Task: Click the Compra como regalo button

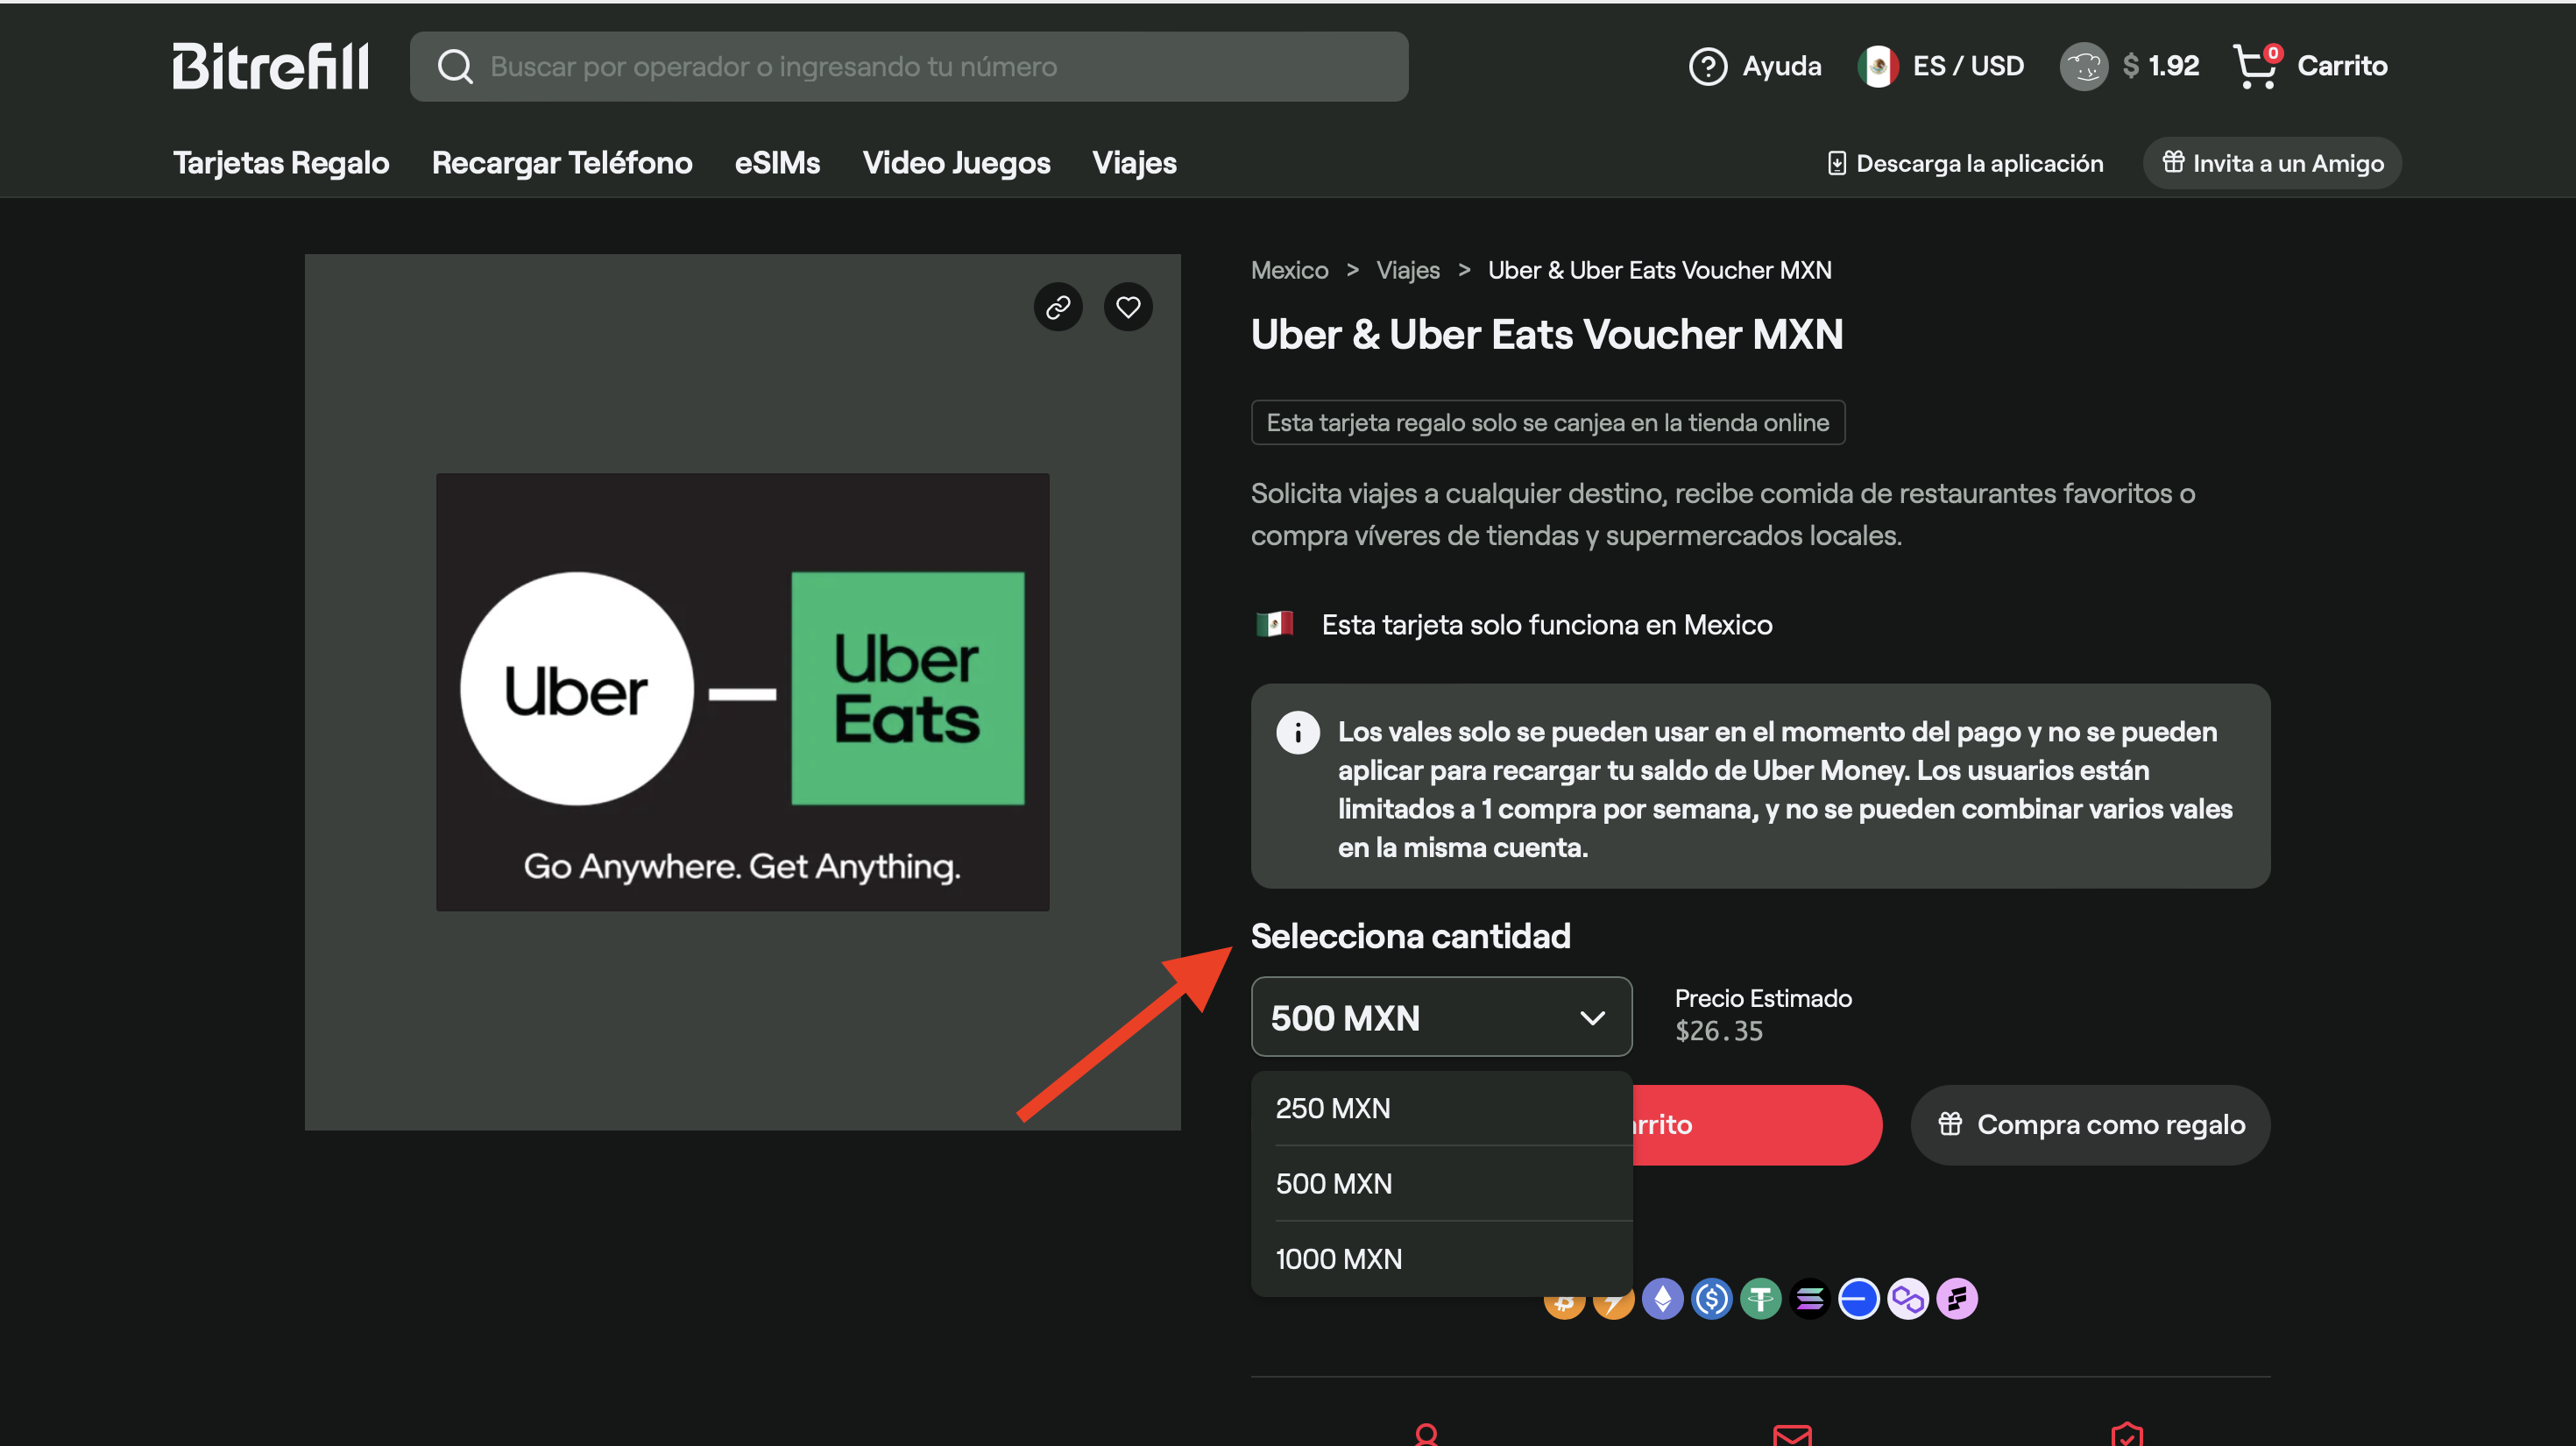Action: point(2090,1125)
